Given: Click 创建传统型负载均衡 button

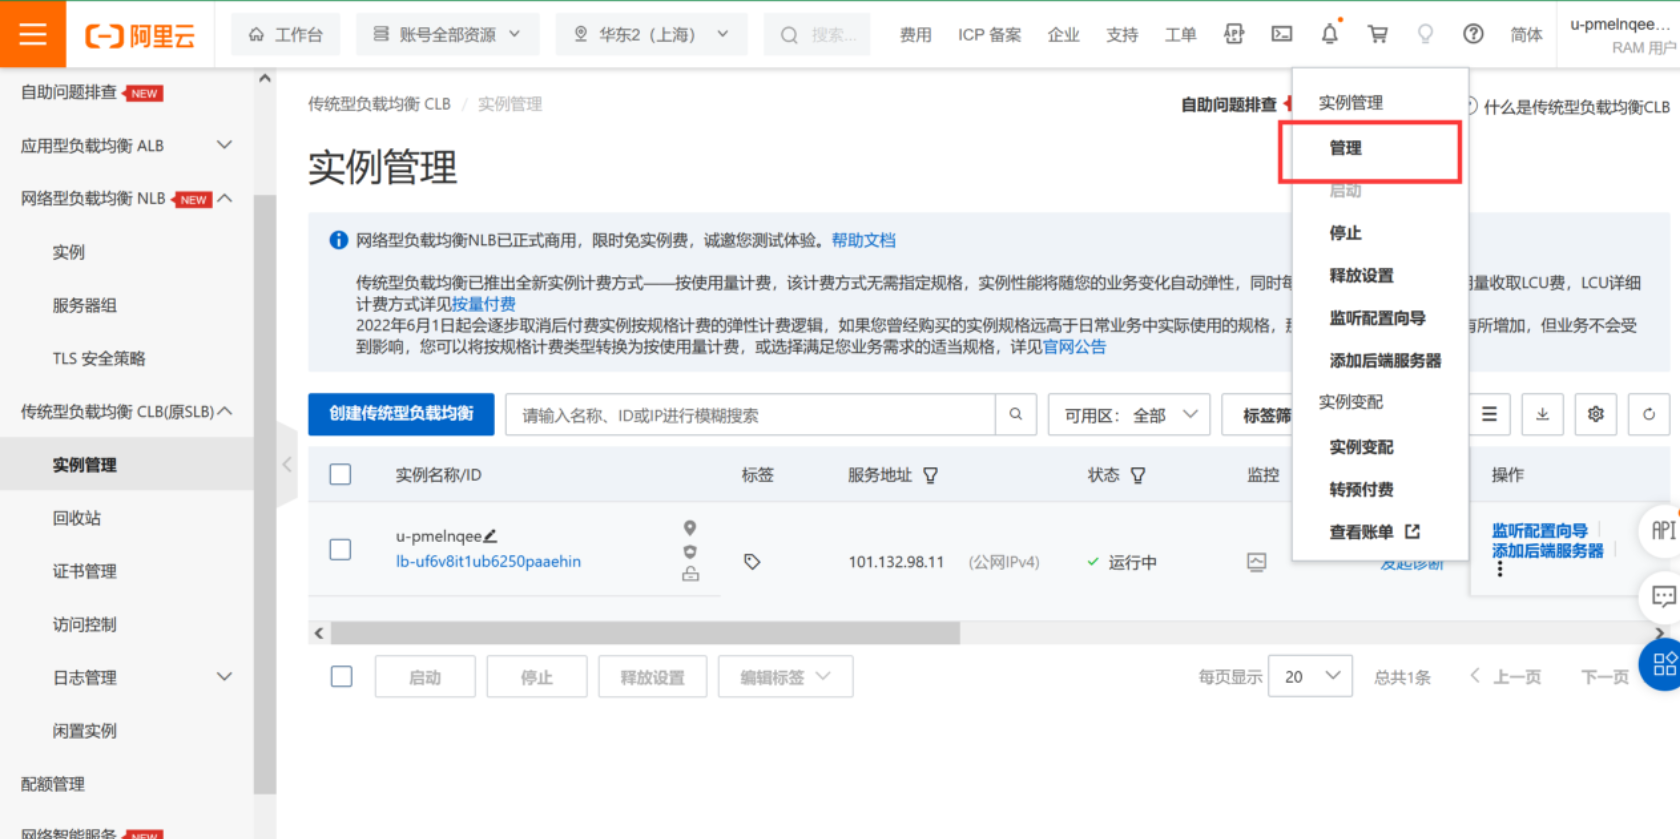Looking at the screenshot, I should (x=401, y=414).
